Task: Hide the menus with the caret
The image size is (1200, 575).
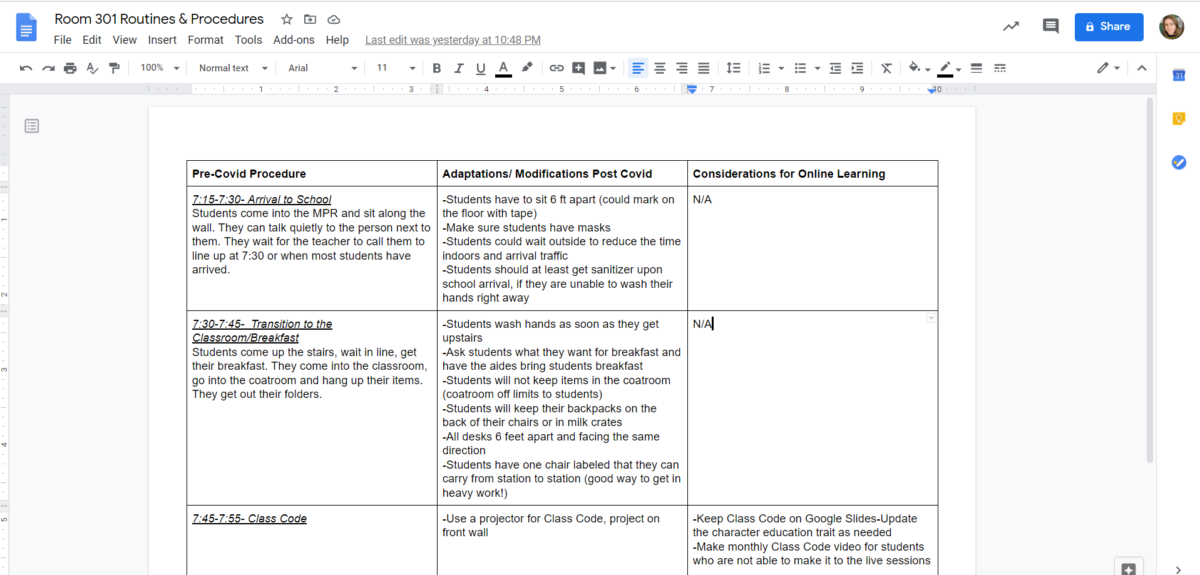Action: (x=1141, y=68)
